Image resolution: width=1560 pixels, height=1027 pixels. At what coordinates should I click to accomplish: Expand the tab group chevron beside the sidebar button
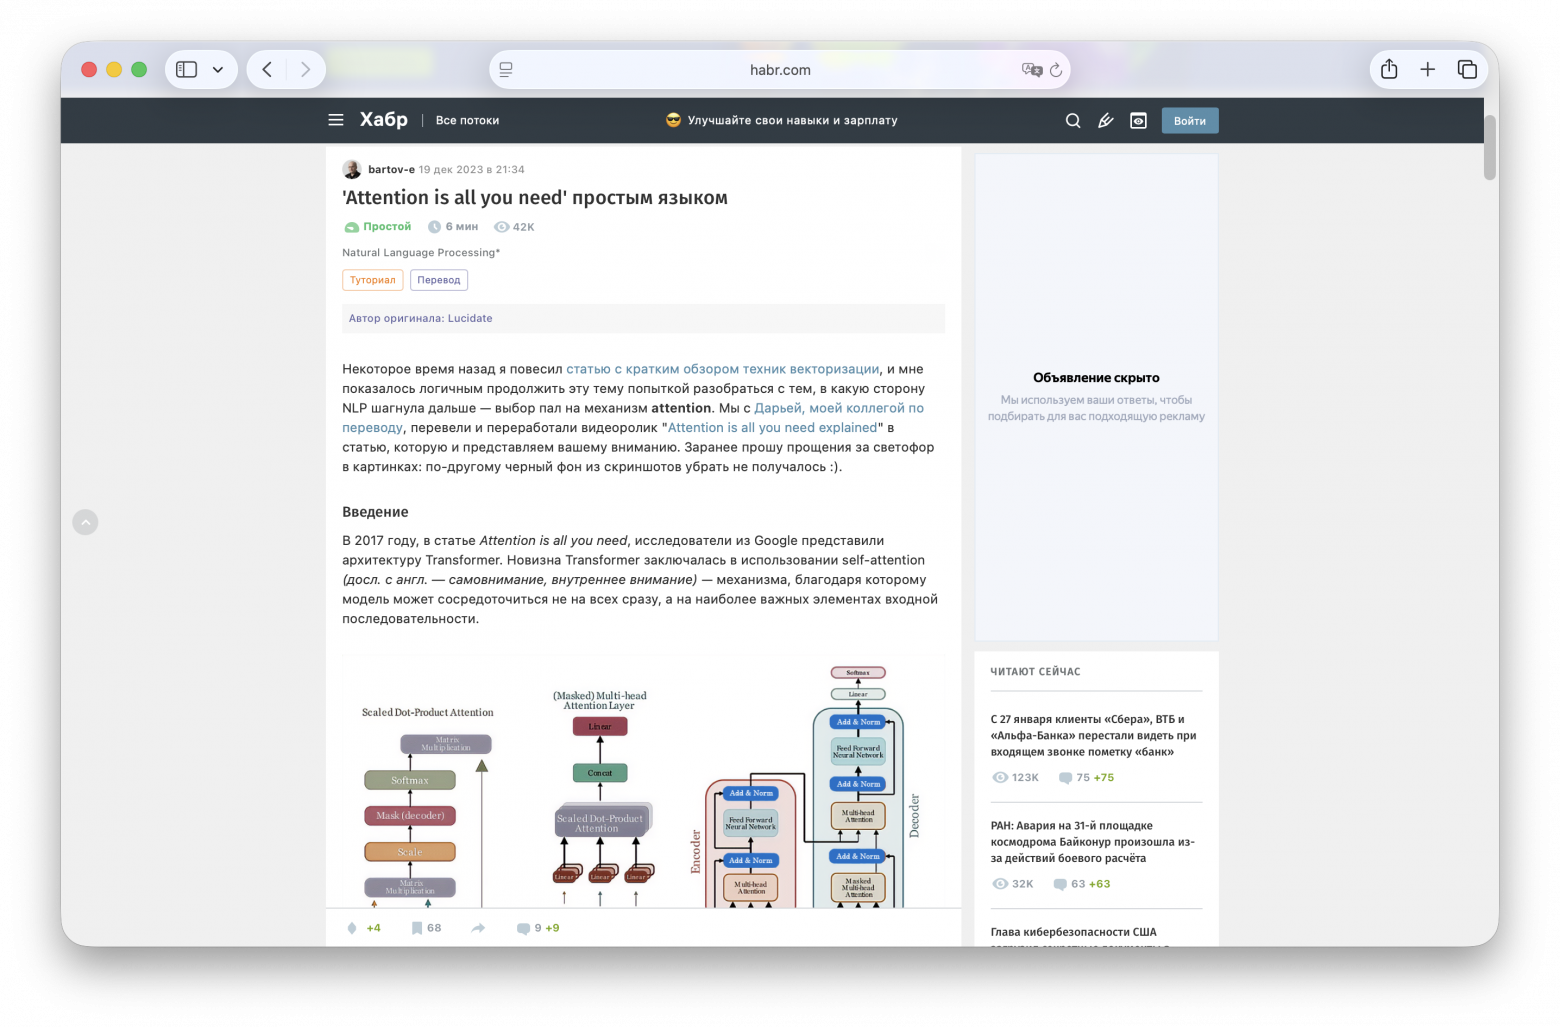[x=218, y=69]
